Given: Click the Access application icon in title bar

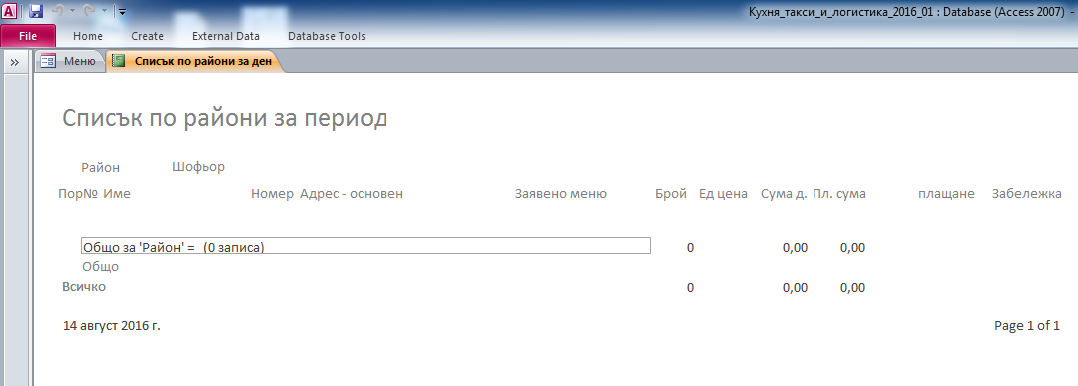Looking at the screenshot, I should pos(10,11).
